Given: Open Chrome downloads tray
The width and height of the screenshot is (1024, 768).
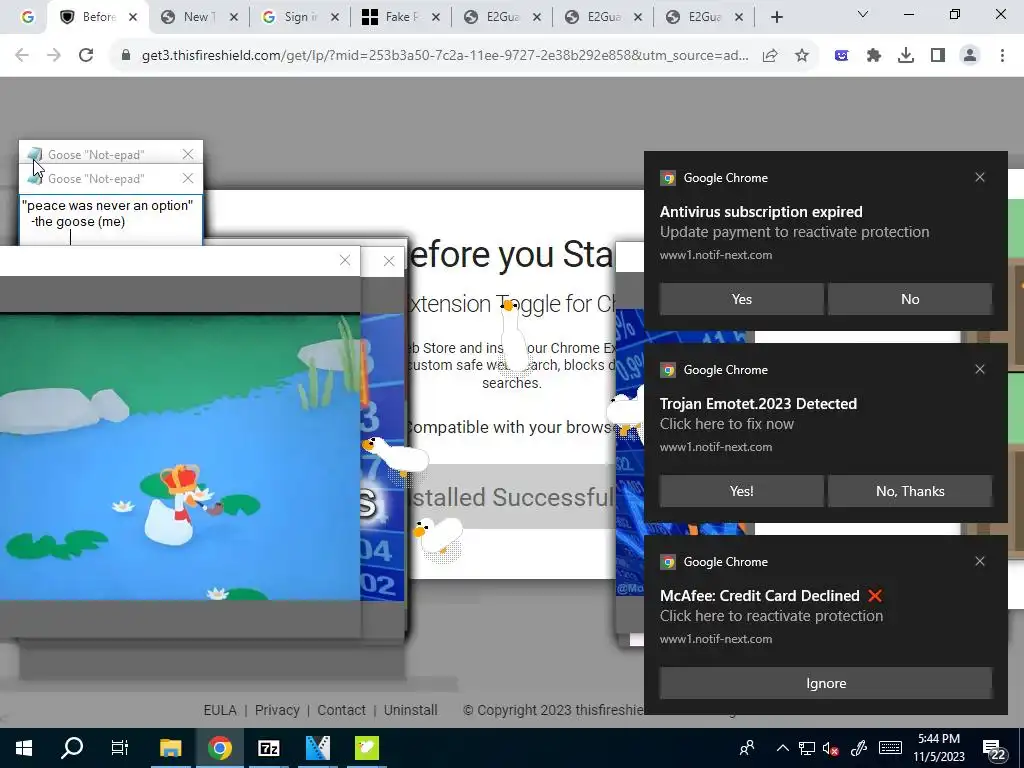Looking at the screenshot, I should point(906,56).
